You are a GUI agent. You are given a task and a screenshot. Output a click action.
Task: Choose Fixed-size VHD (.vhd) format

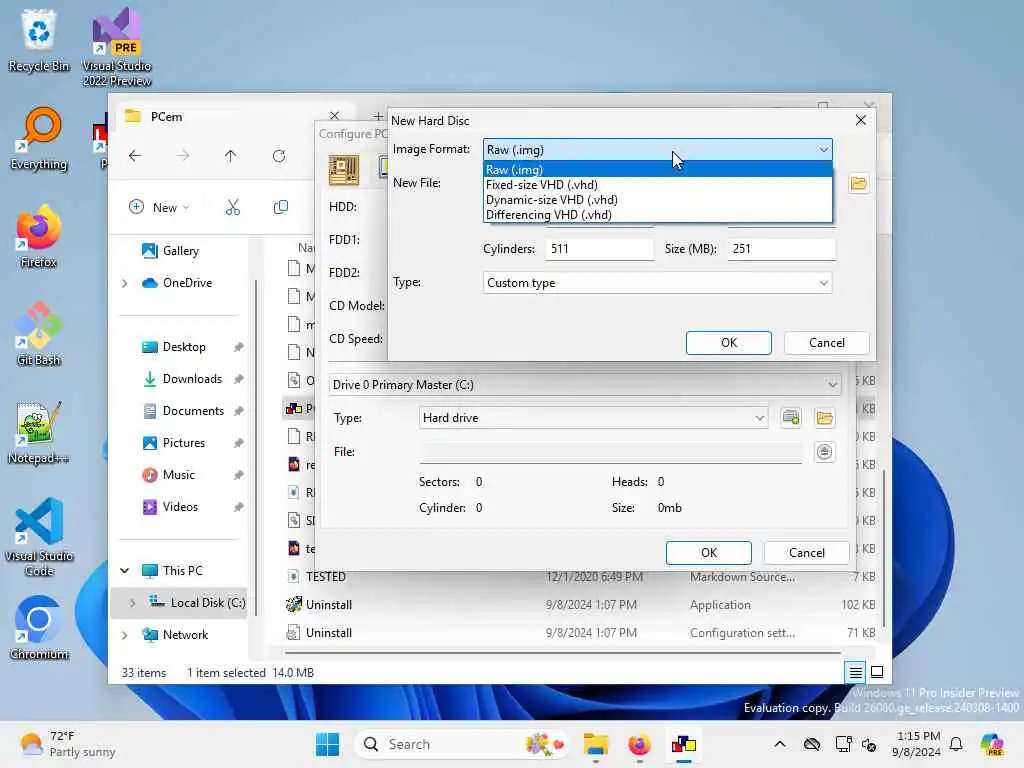point(658,185)
